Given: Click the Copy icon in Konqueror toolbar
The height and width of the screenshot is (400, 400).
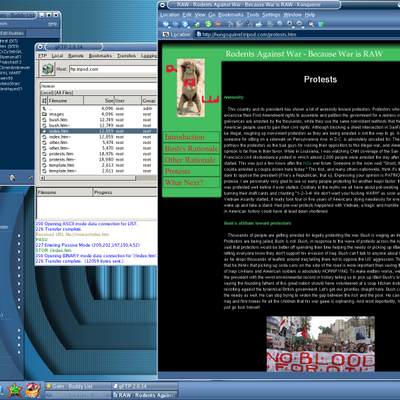Looking at the screenshot, I should [239, 24].
